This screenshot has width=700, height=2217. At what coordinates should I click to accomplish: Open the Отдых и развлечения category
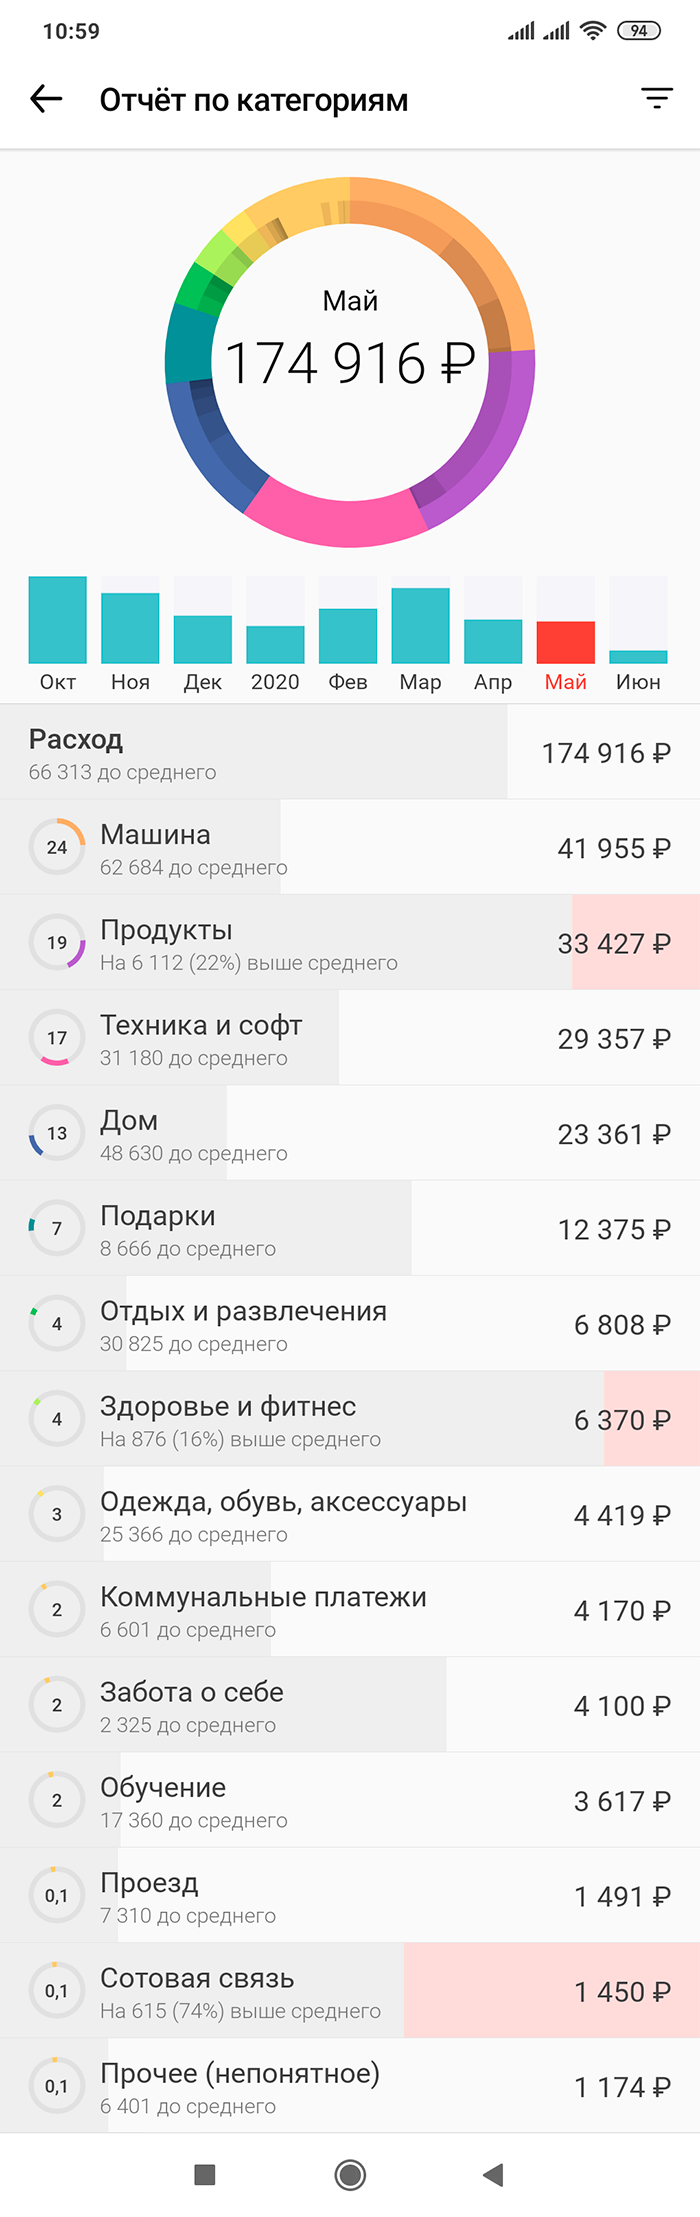350,1324
